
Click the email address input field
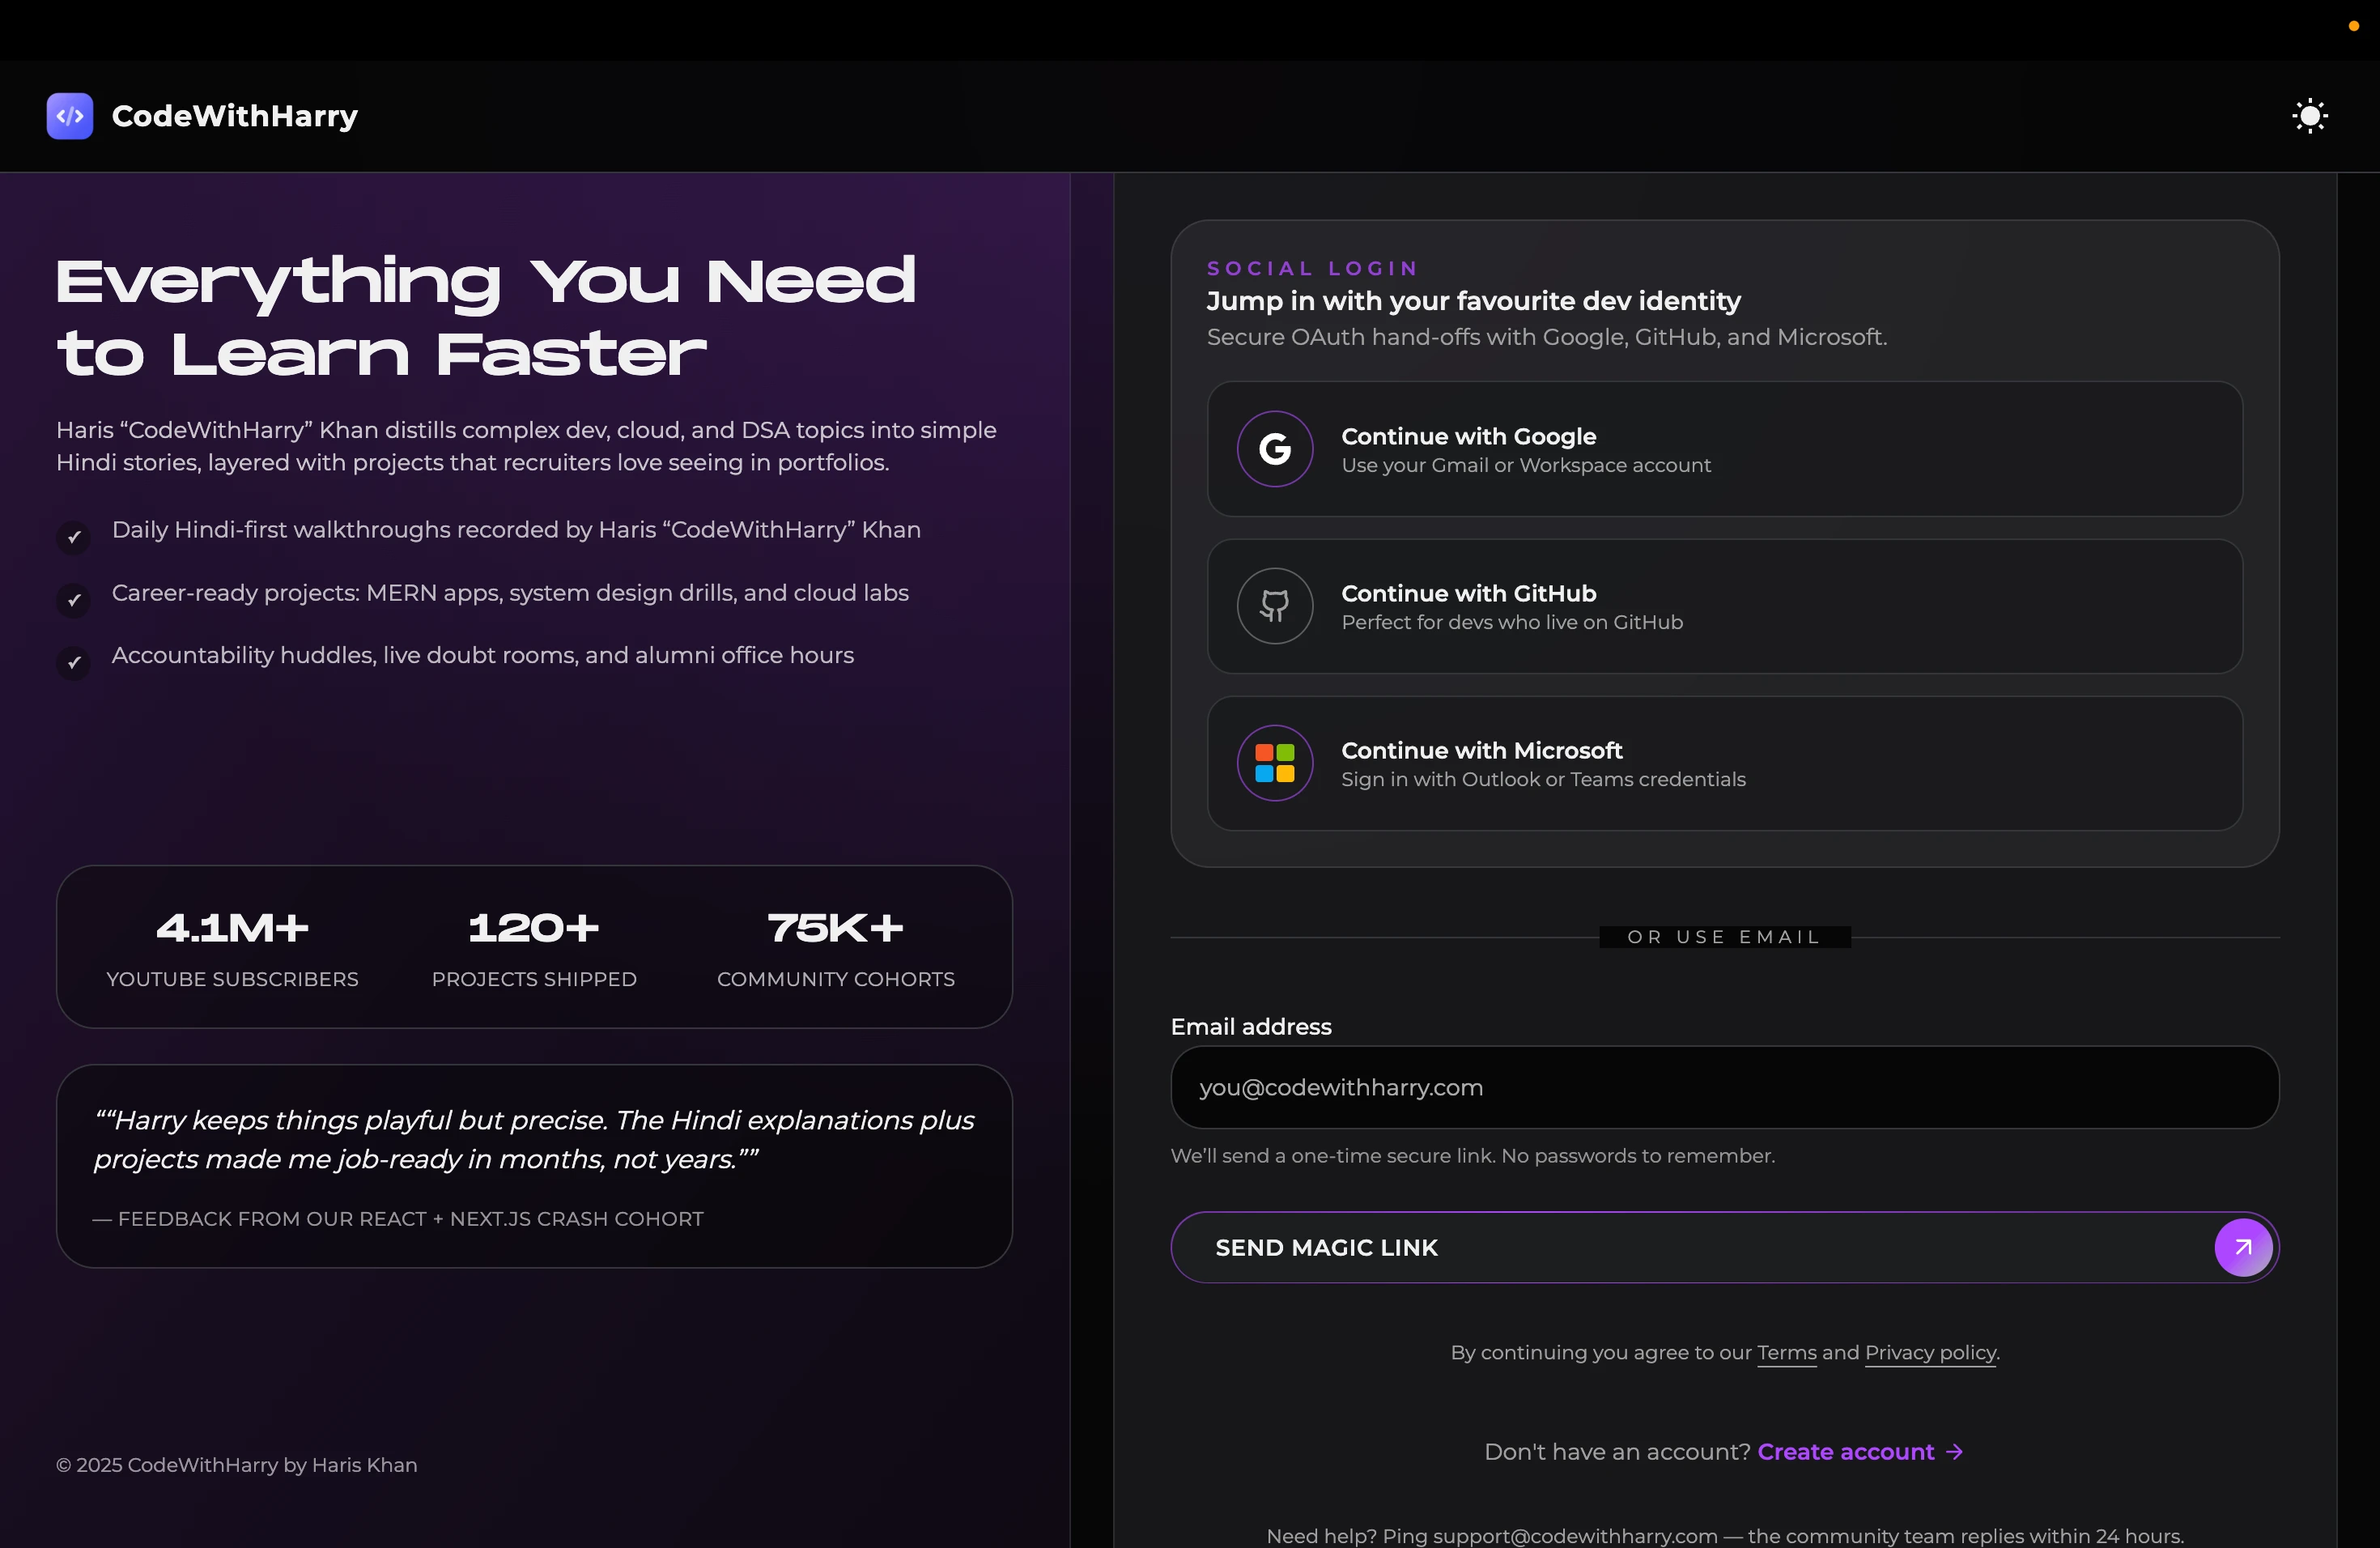(x=1724, y=1087)
